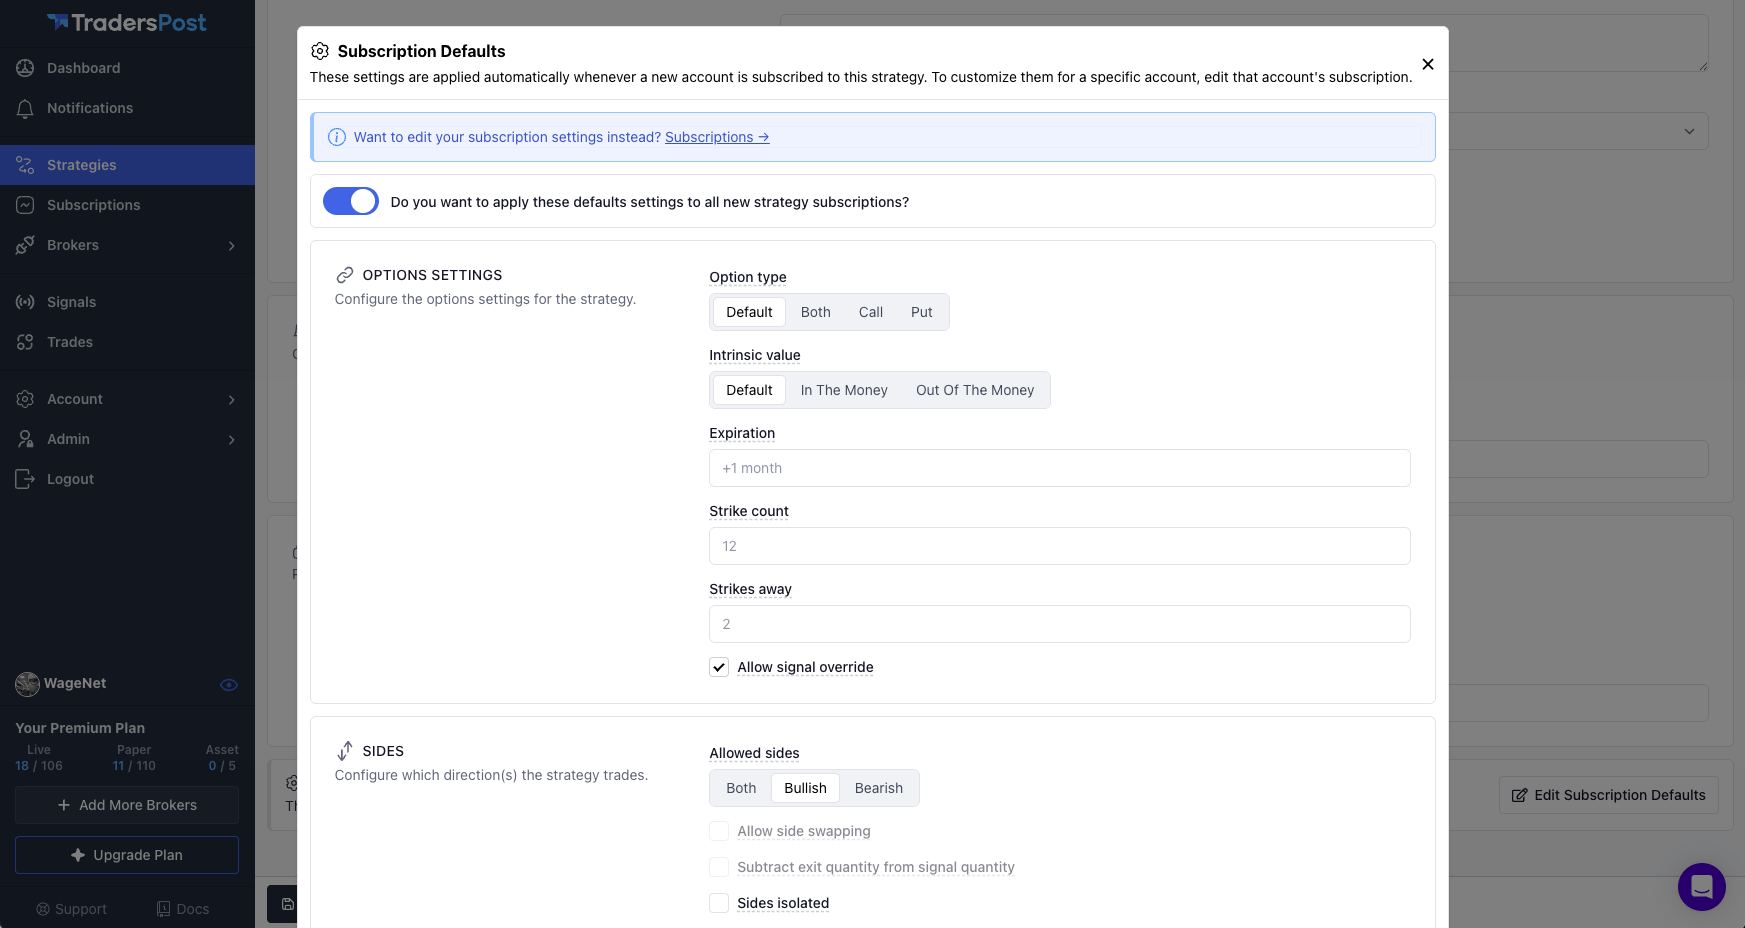
Task: Select Call option type
Action: [x=870, y=312]
